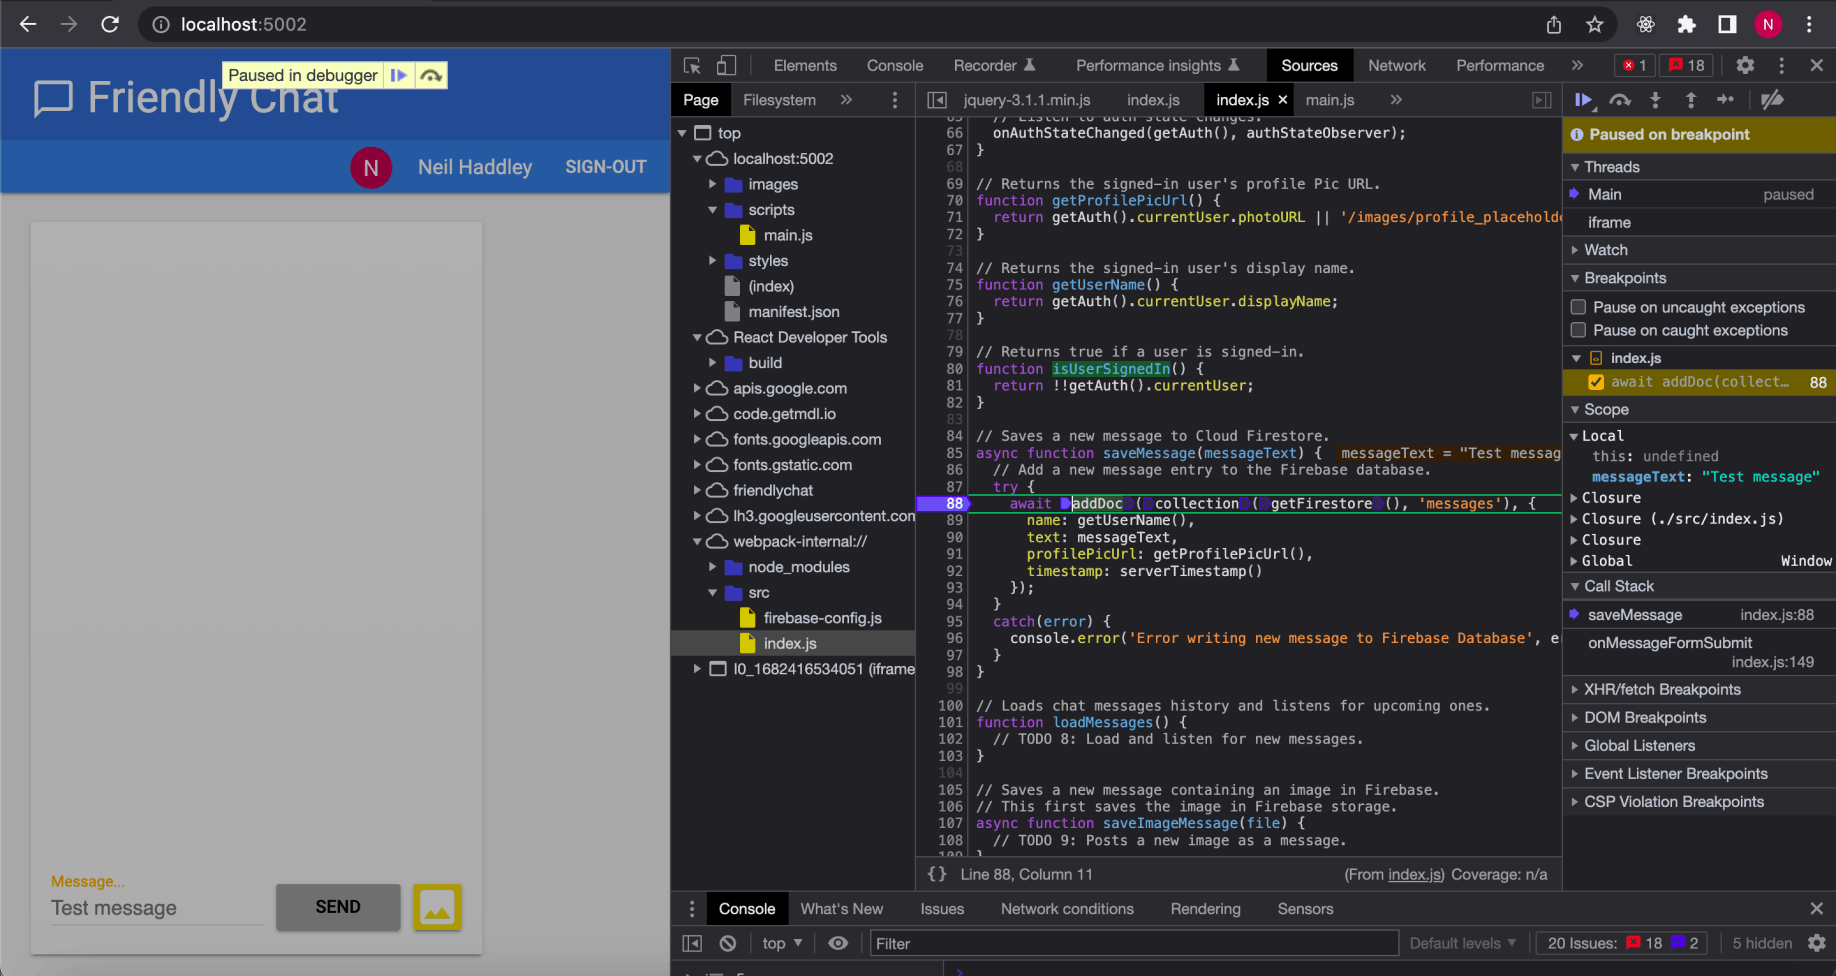Open the index.js source map link

pyautogui.click(x=1414, y=874)
